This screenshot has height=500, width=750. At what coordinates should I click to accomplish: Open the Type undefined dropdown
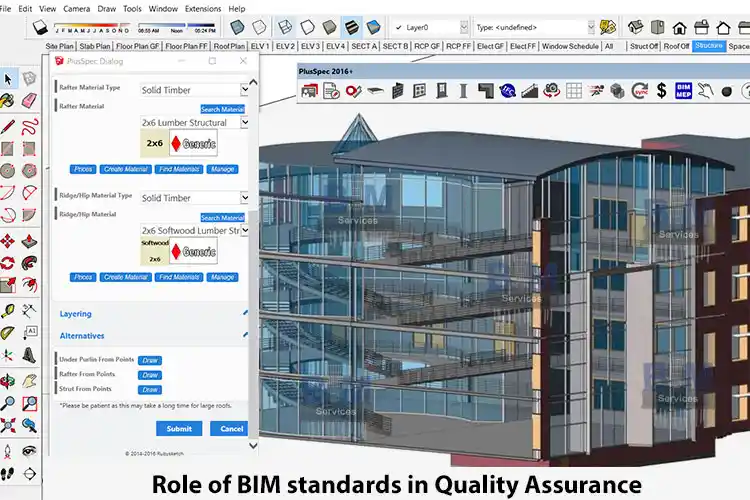[591, 27]
